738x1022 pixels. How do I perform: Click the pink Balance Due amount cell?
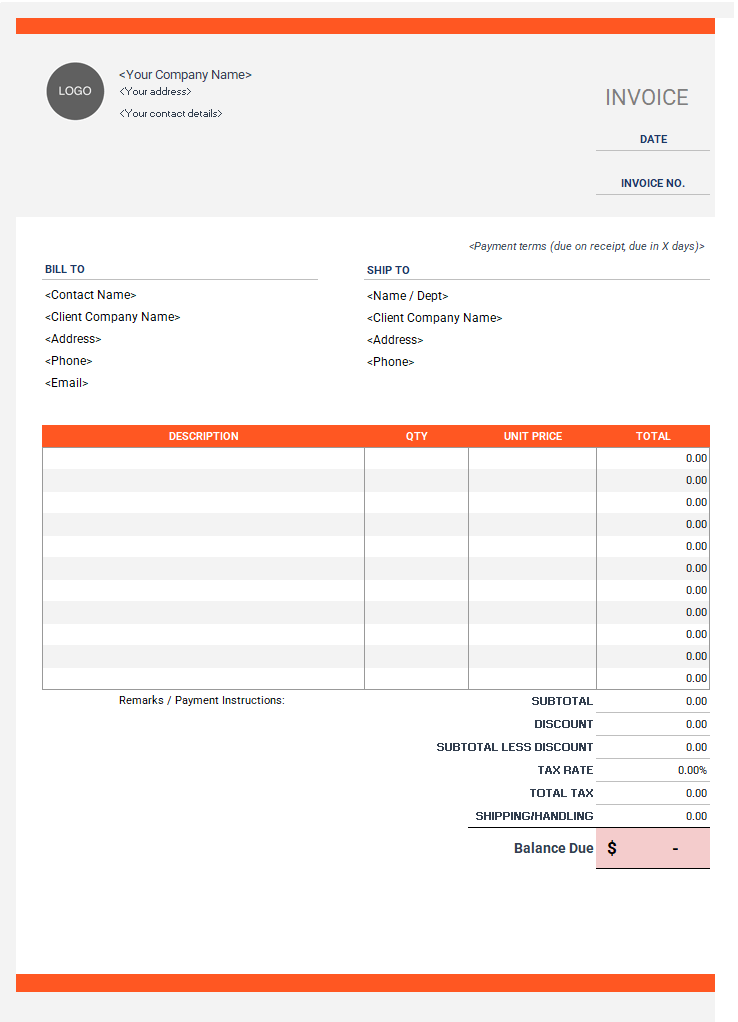click(653, 848)
